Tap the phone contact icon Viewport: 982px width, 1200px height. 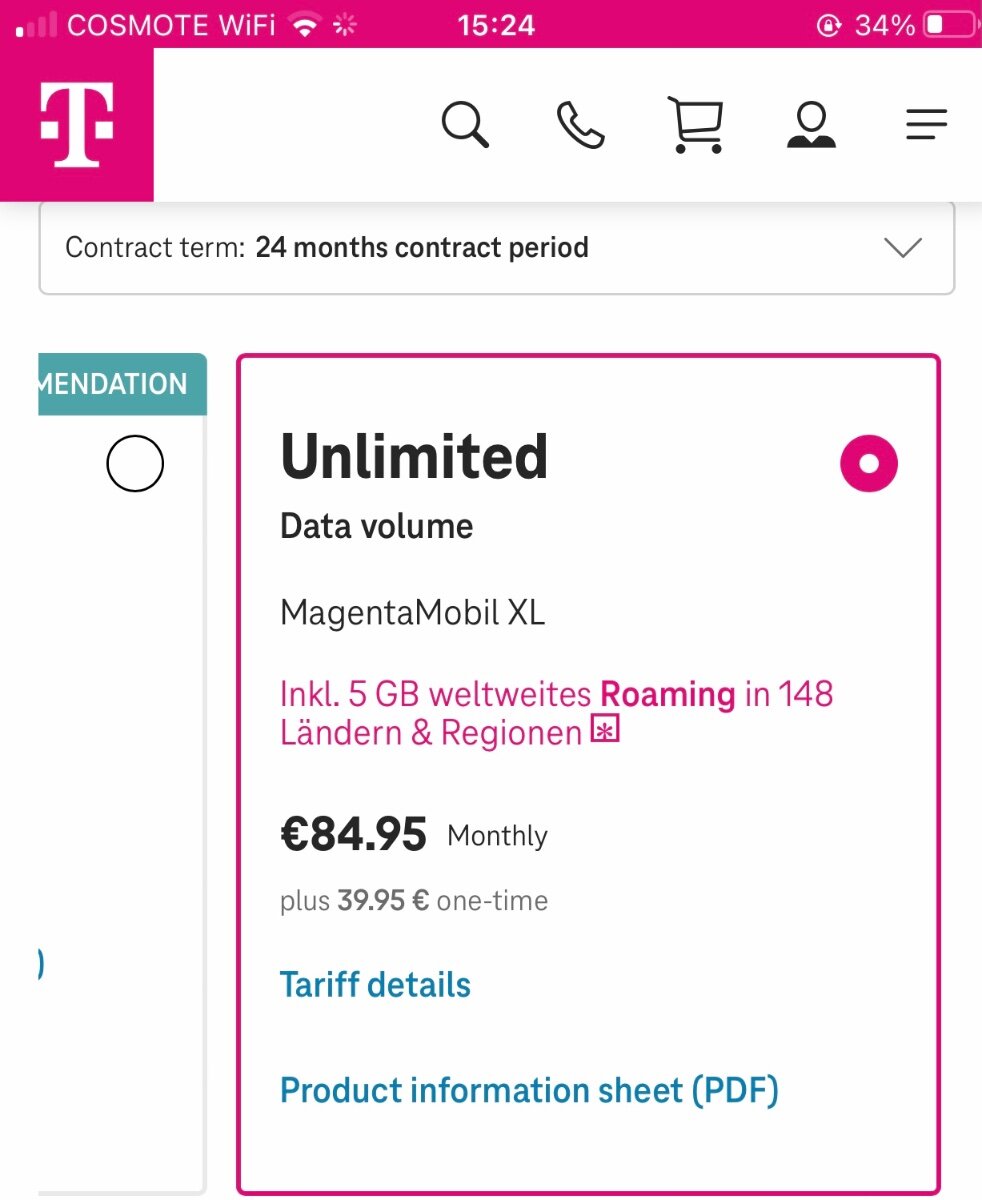[x=580, y=125]
